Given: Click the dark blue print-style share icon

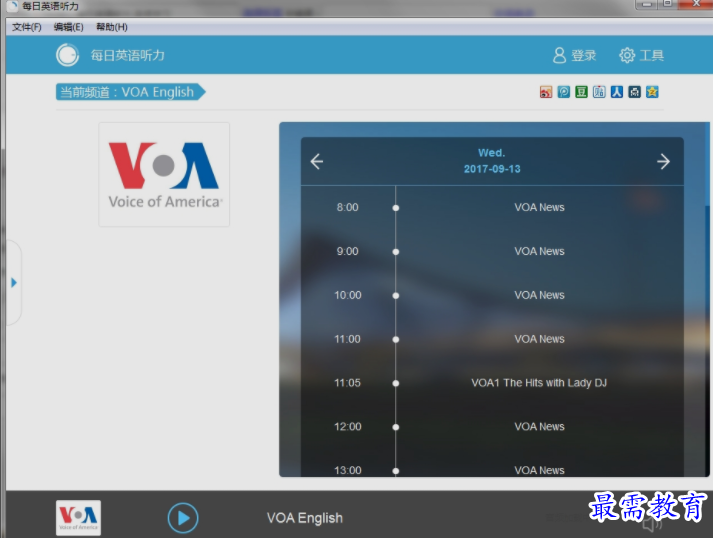Looking at the screenshot, I should coord(634,92).
